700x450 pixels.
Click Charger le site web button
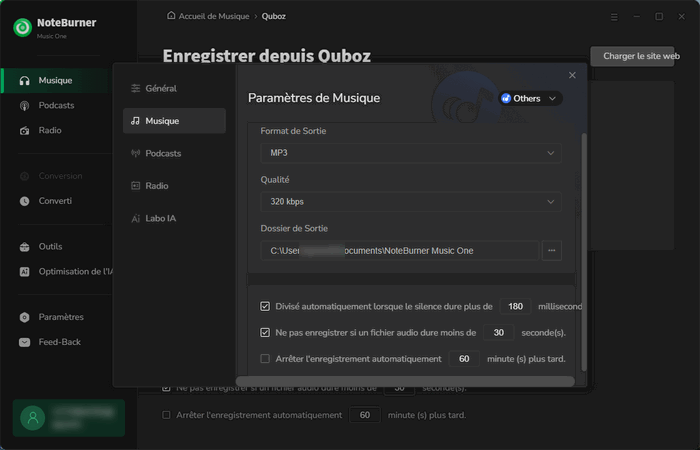pos(632,56)
